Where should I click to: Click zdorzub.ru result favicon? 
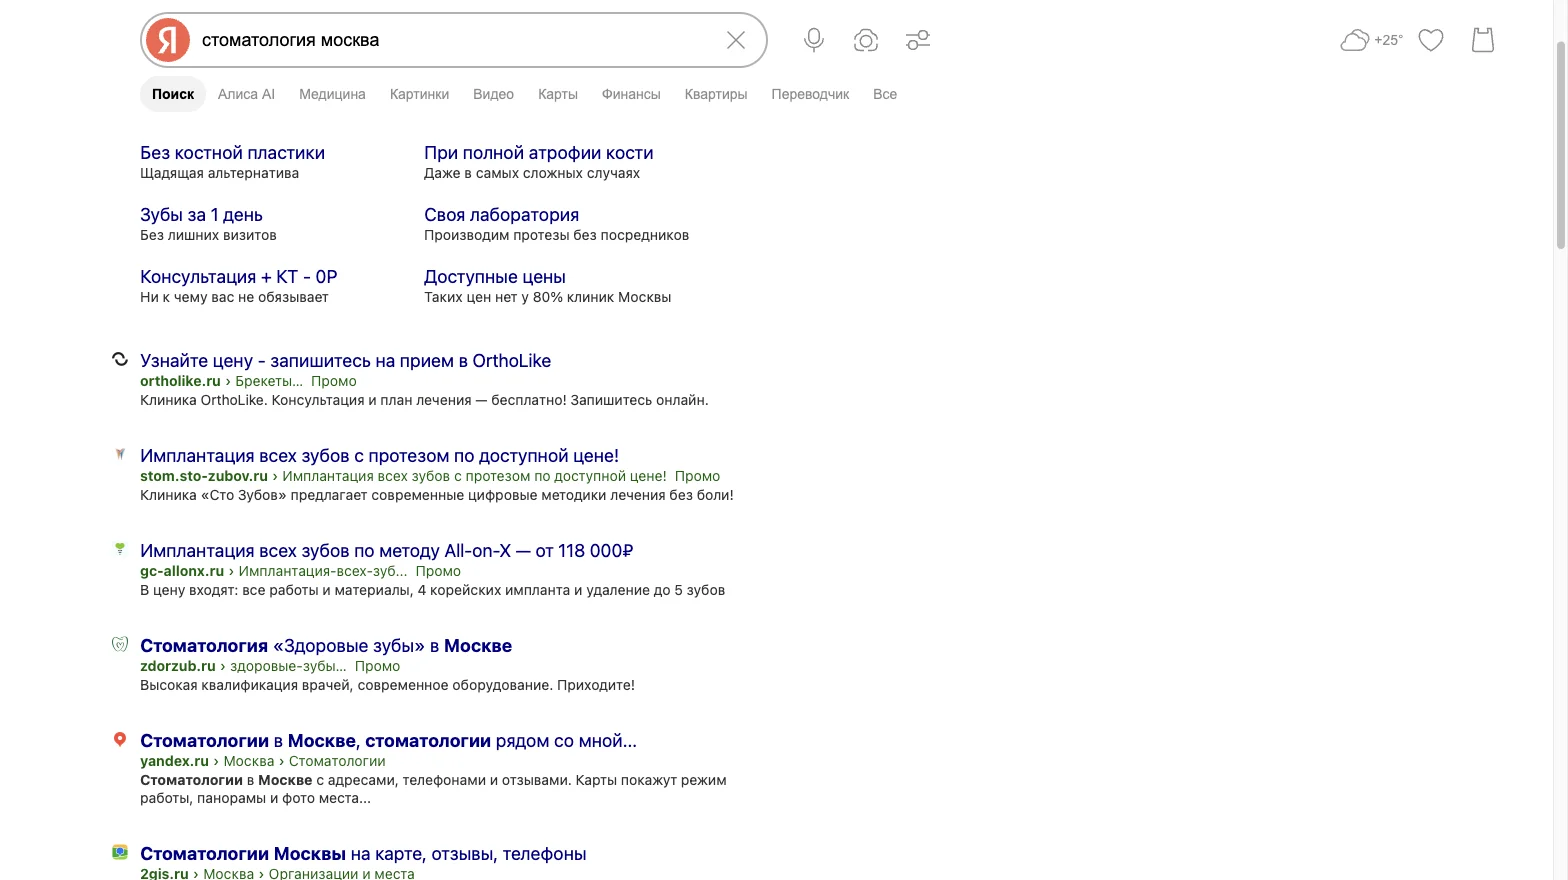[x=120, y=644]
